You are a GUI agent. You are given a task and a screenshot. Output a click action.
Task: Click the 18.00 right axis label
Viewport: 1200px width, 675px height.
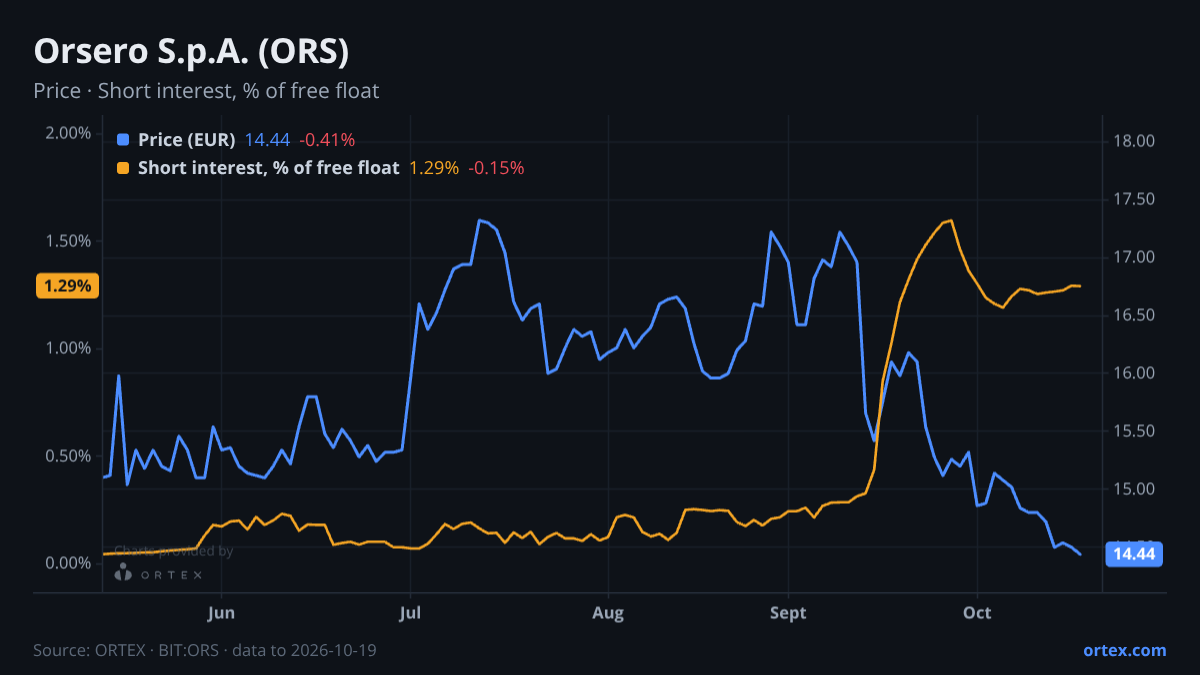pos(1135,141)
